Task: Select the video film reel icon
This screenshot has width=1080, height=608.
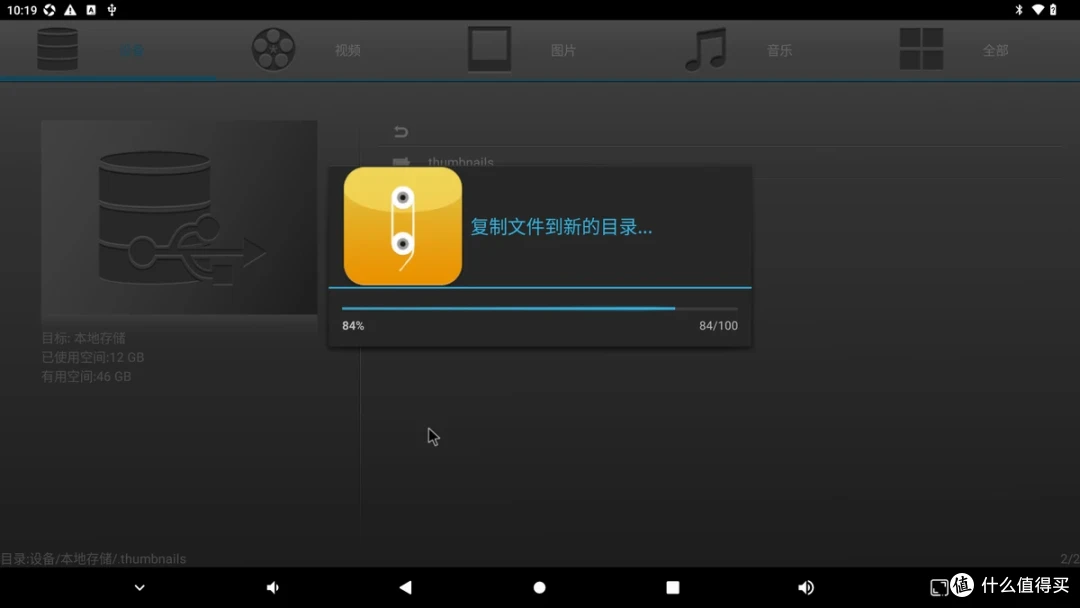Action: tap(273, 49)
